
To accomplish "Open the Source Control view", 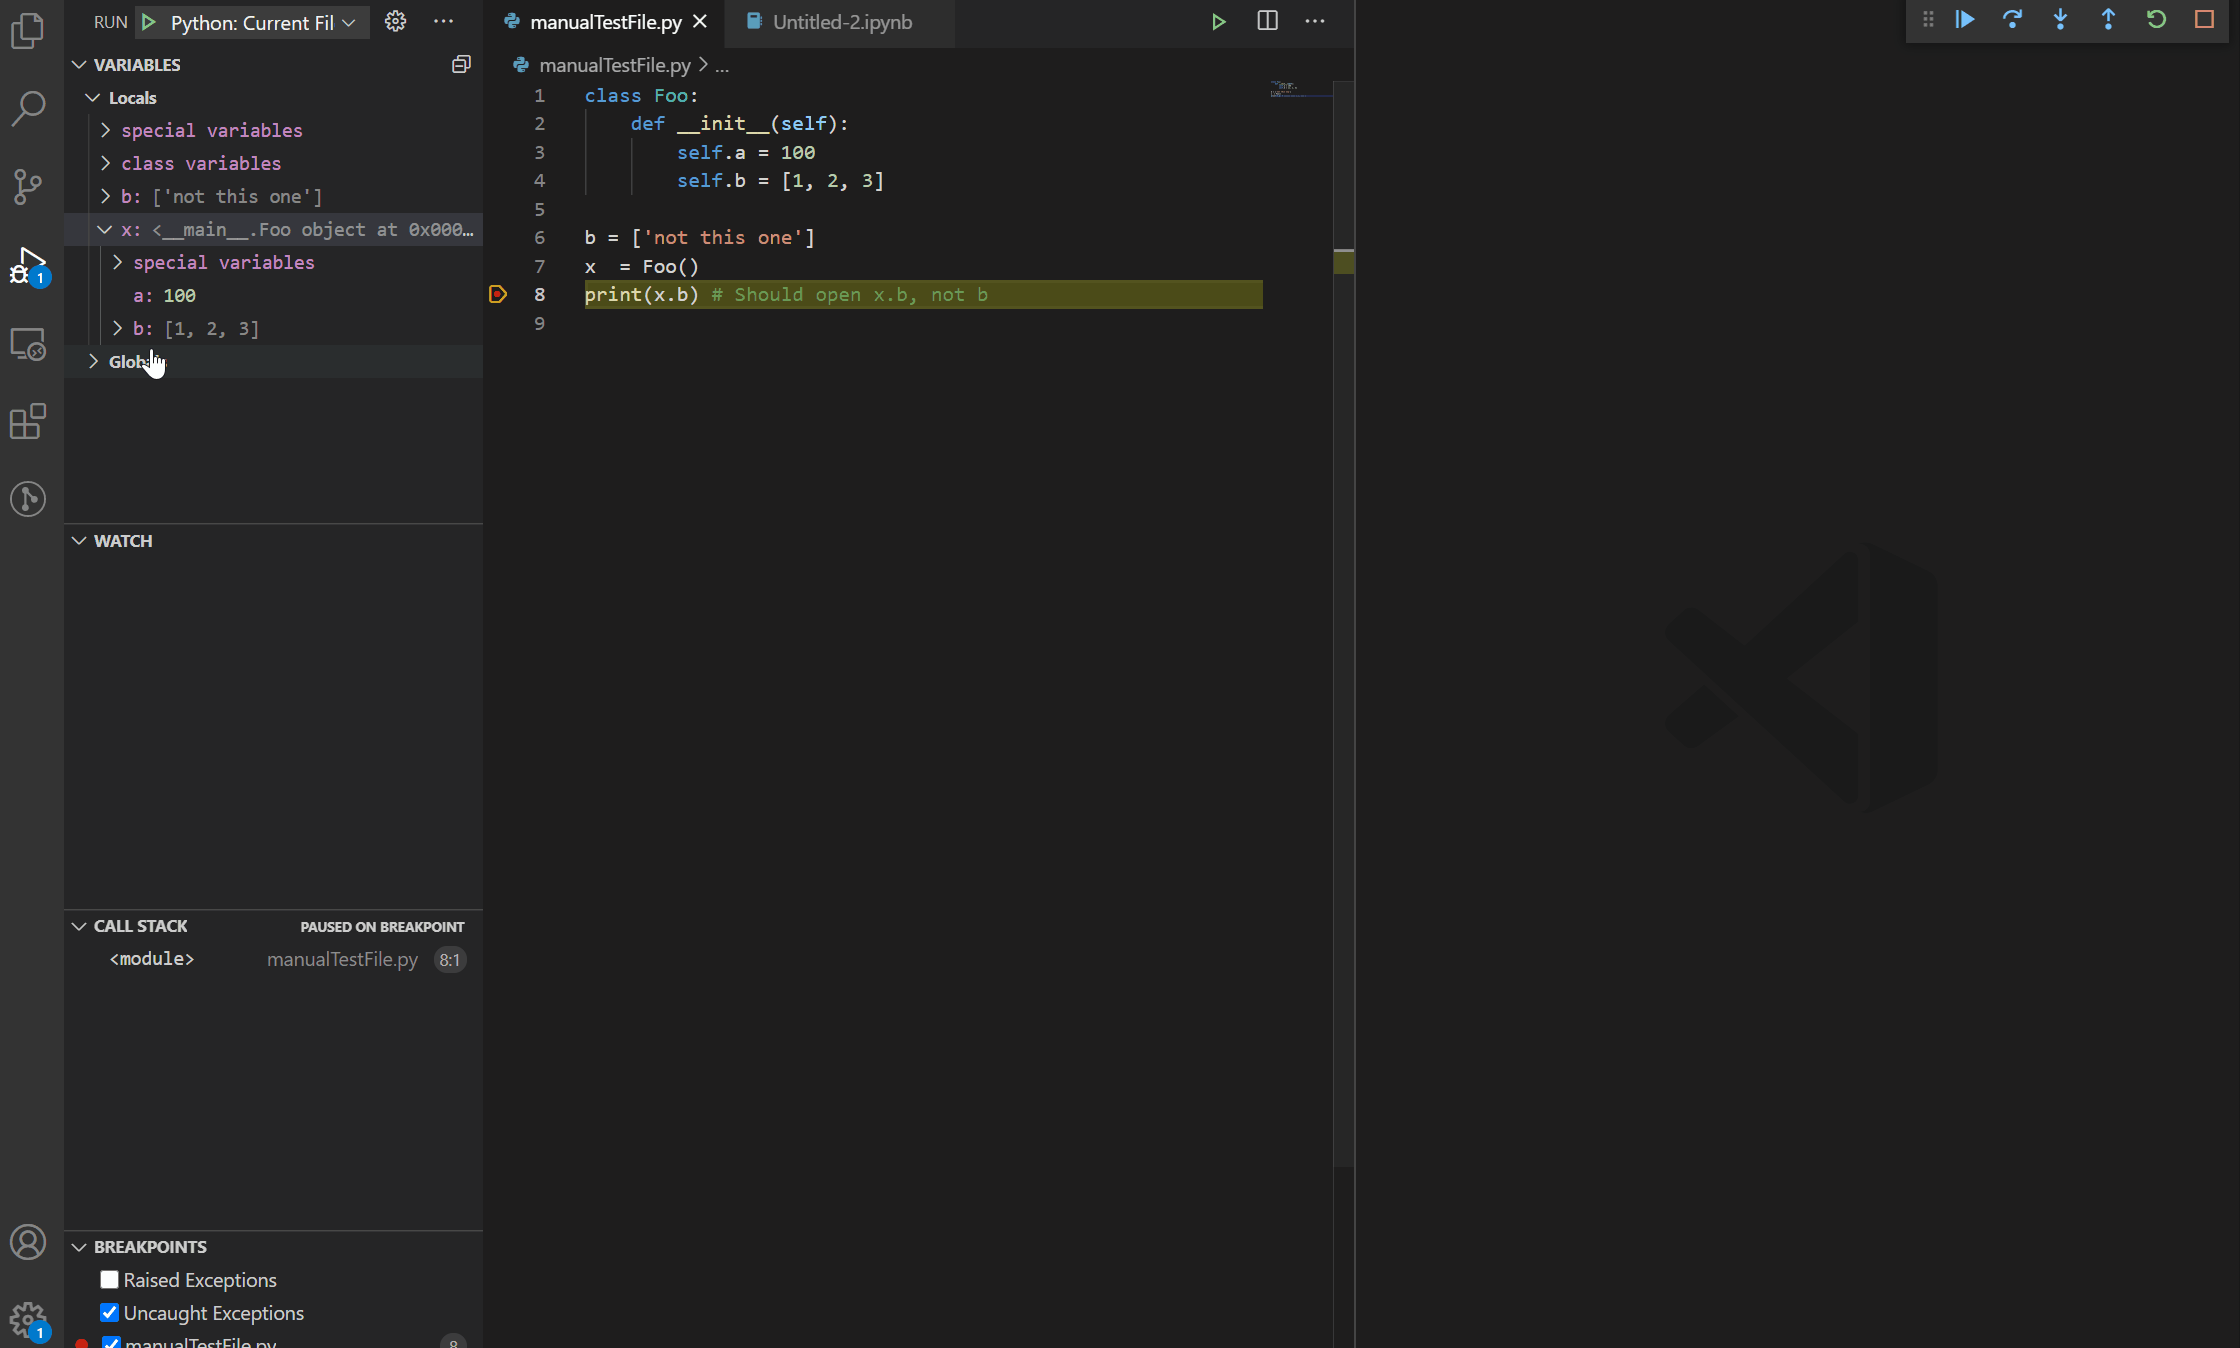I will click(x=28, y=186).
